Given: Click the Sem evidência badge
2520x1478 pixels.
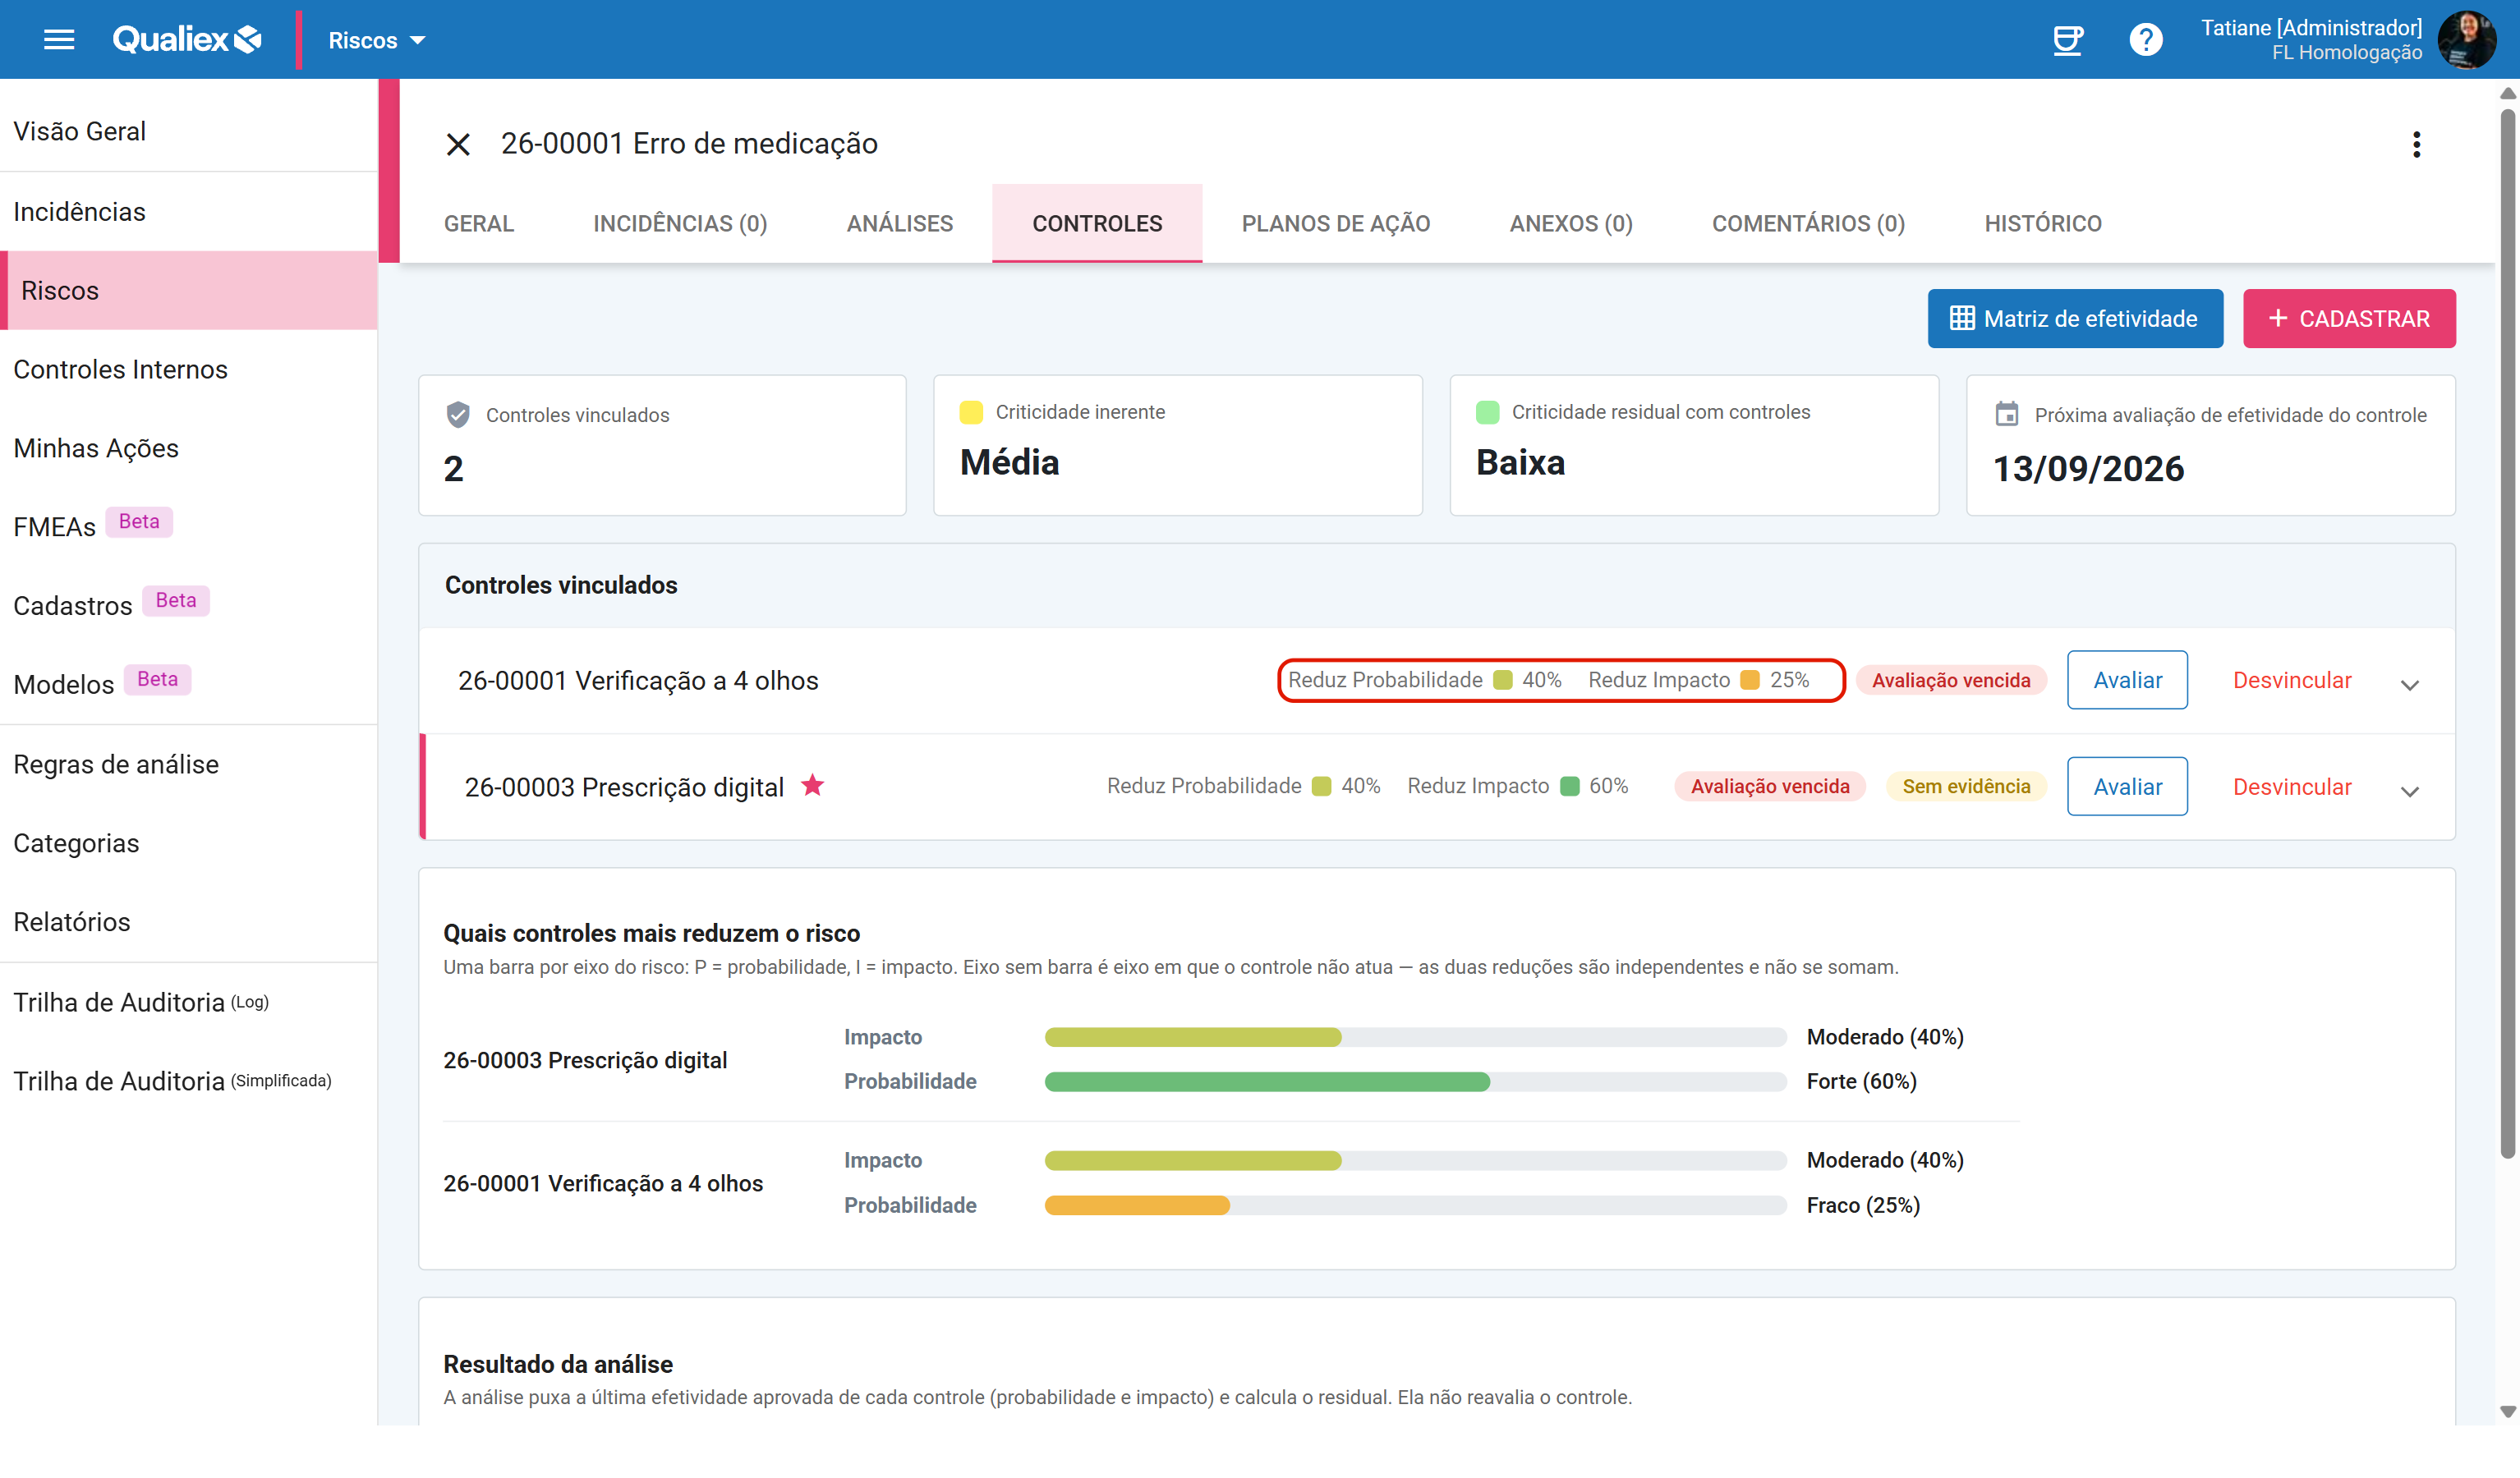Looking at the screenshot, I should click(1965, 787).
